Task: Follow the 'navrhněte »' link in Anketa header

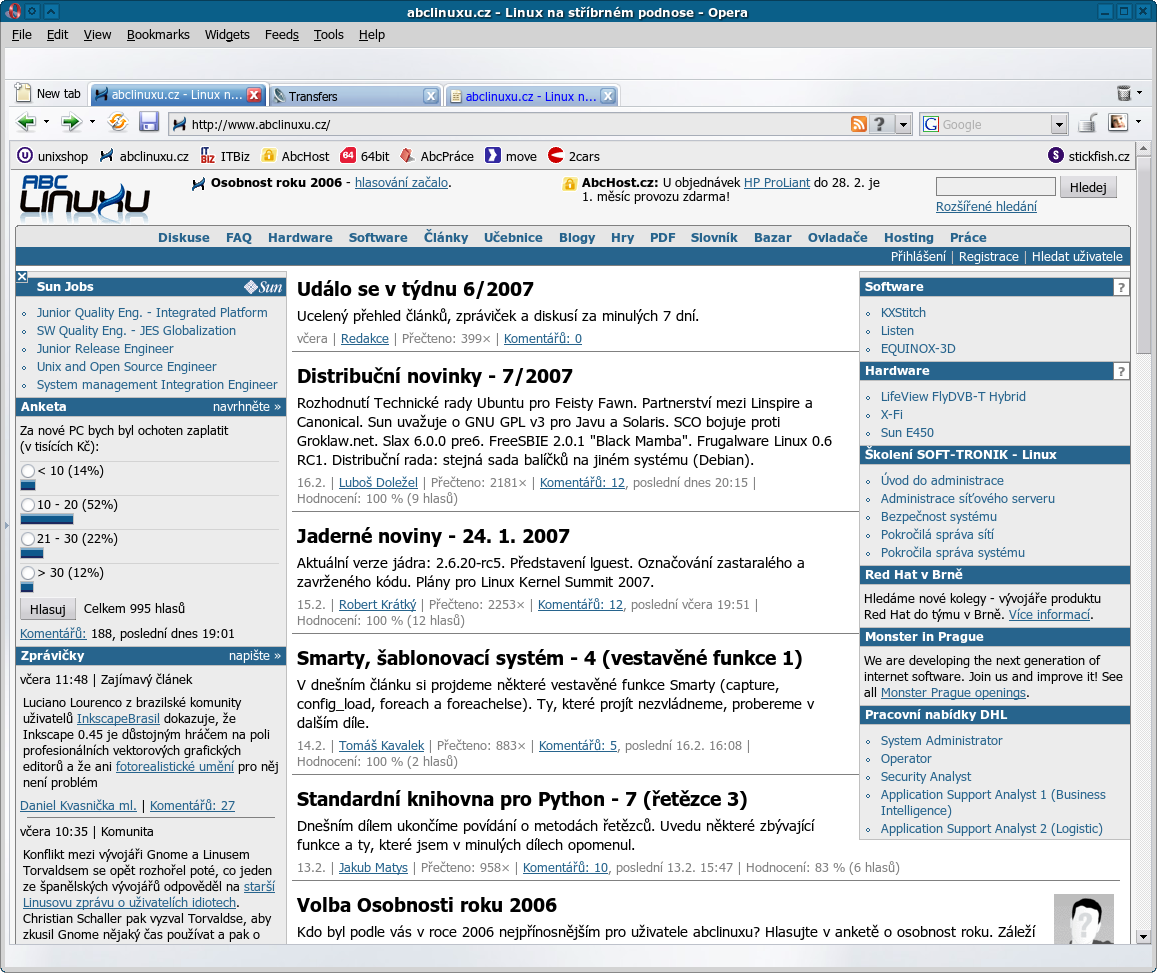Action: click(246, 406)
